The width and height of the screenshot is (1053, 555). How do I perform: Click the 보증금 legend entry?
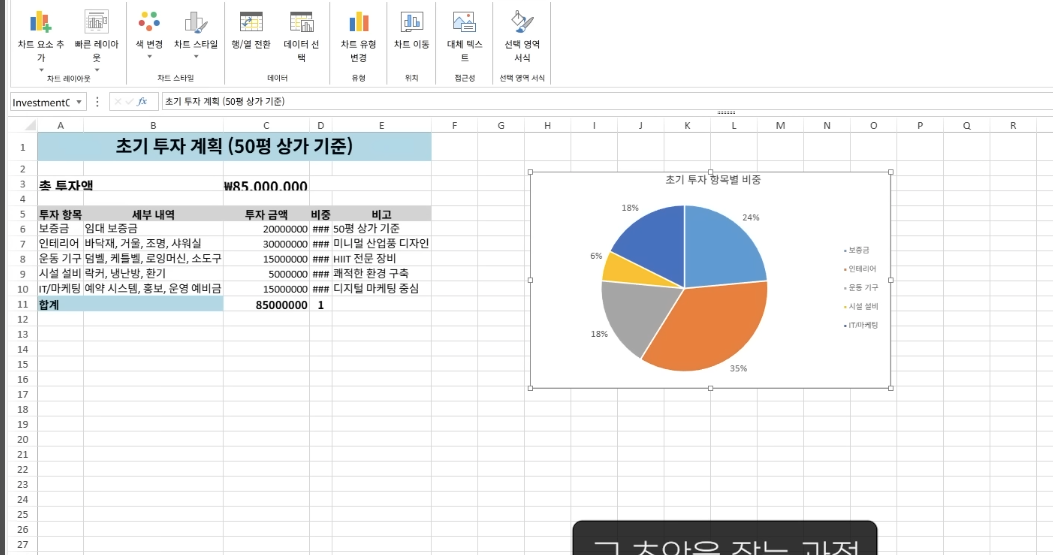tap(857, 250)
